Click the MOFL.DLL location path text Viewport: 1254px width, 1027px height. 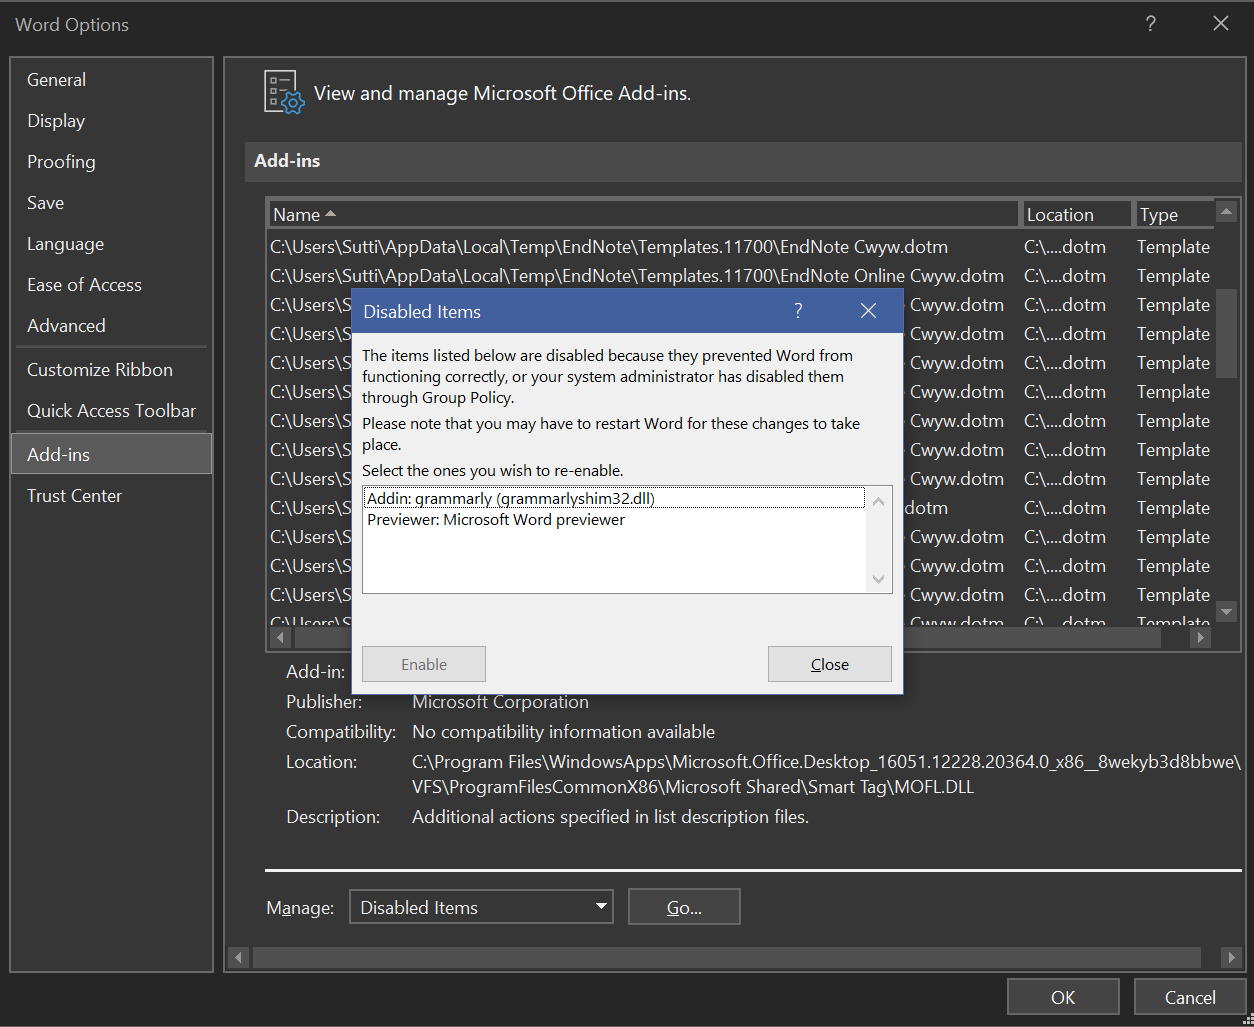tap(826, 775)
